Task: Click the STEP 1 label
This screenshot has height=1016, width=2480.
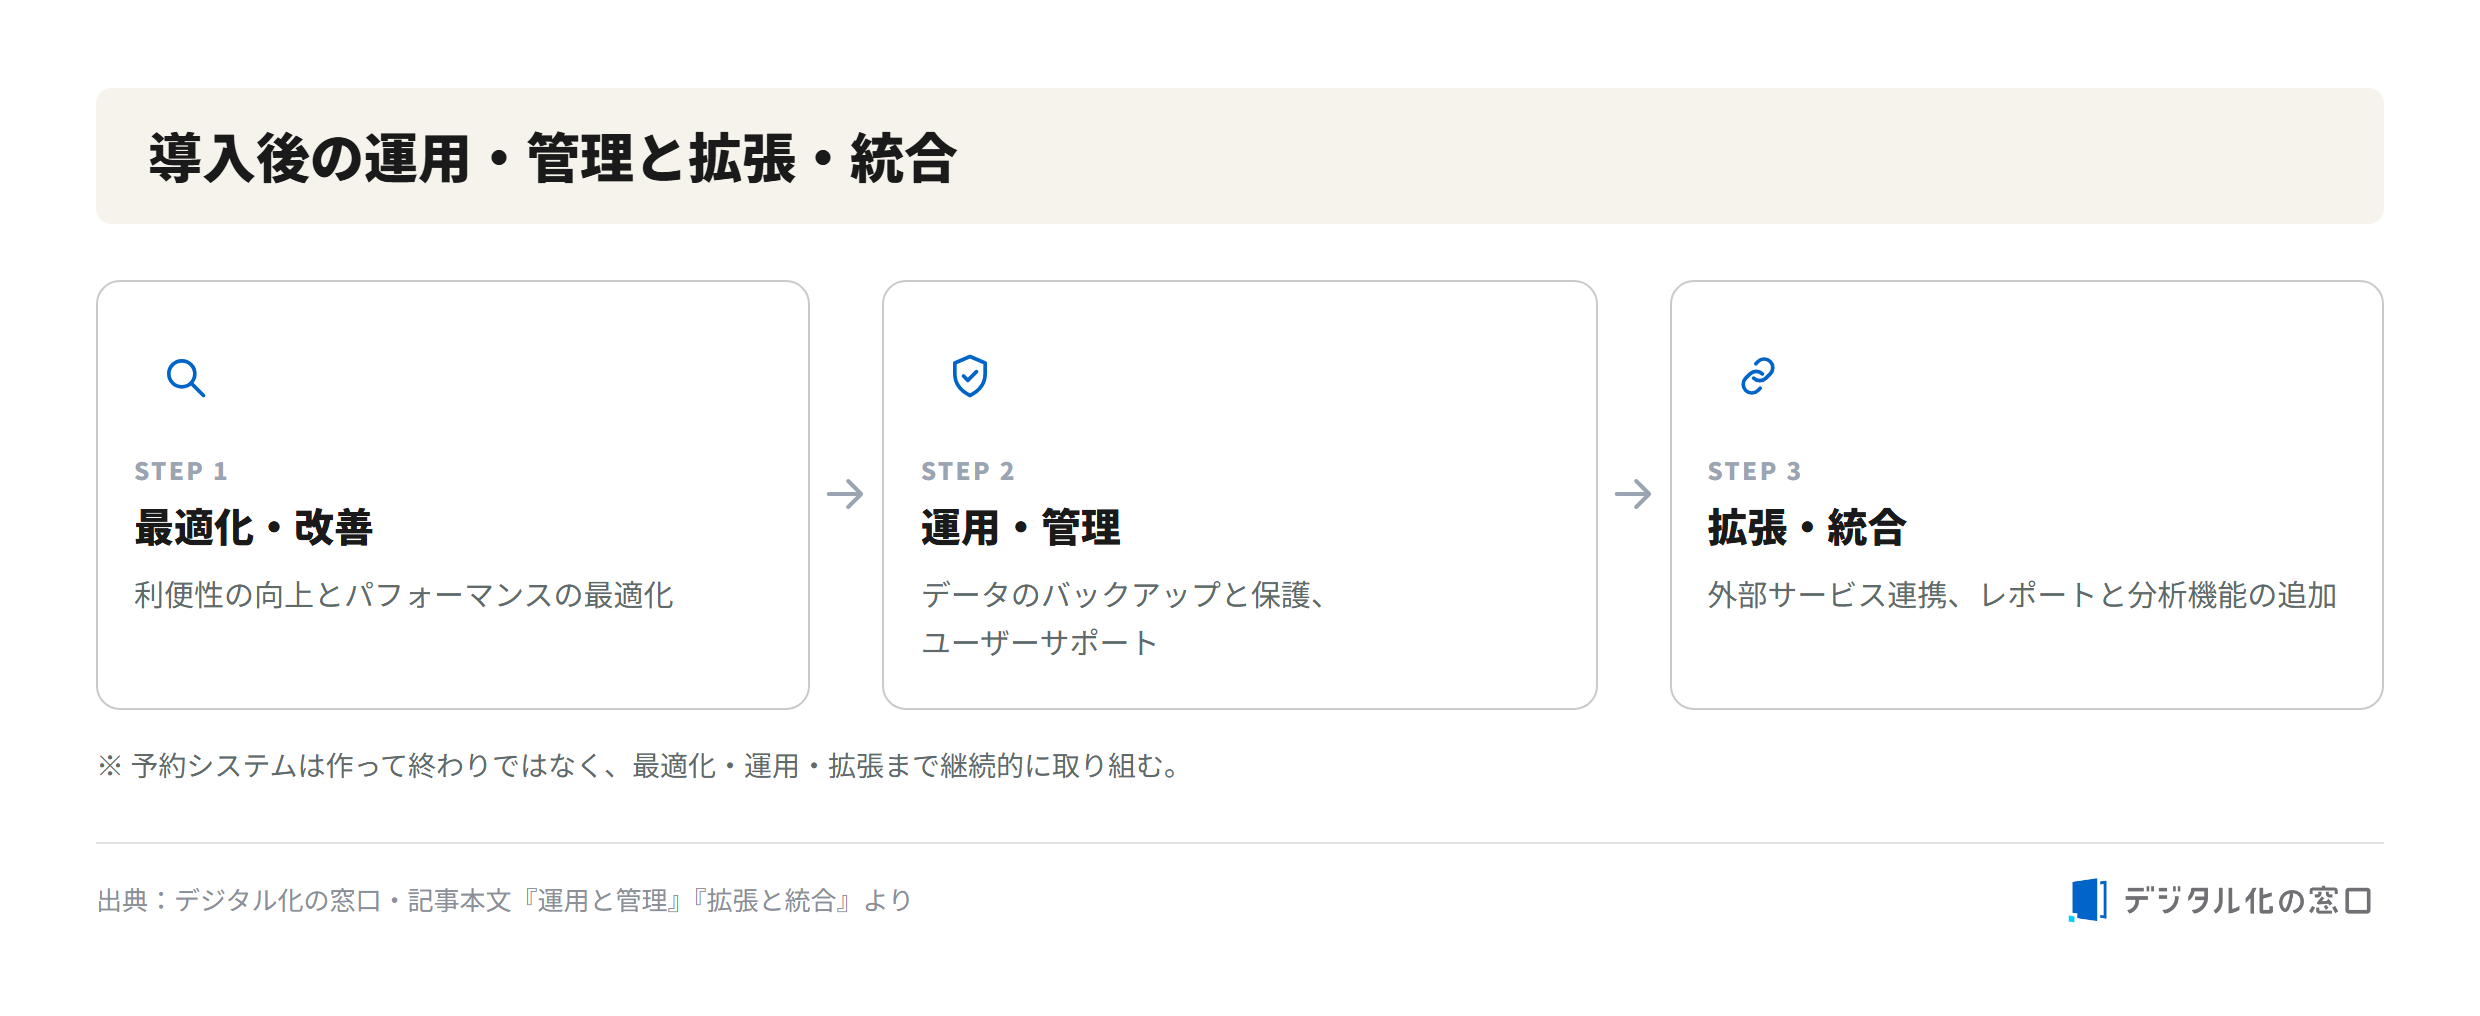Action: click(181, 471)
